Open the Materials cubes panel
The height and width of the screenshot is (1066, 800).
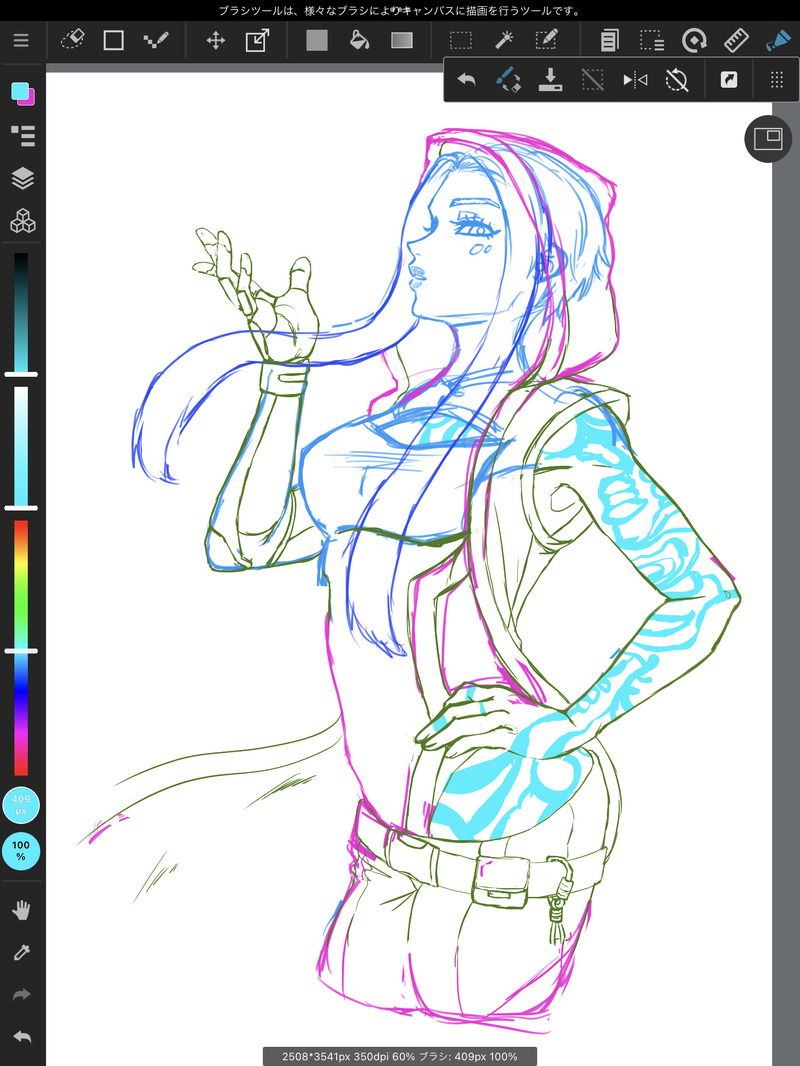(22, 221)
